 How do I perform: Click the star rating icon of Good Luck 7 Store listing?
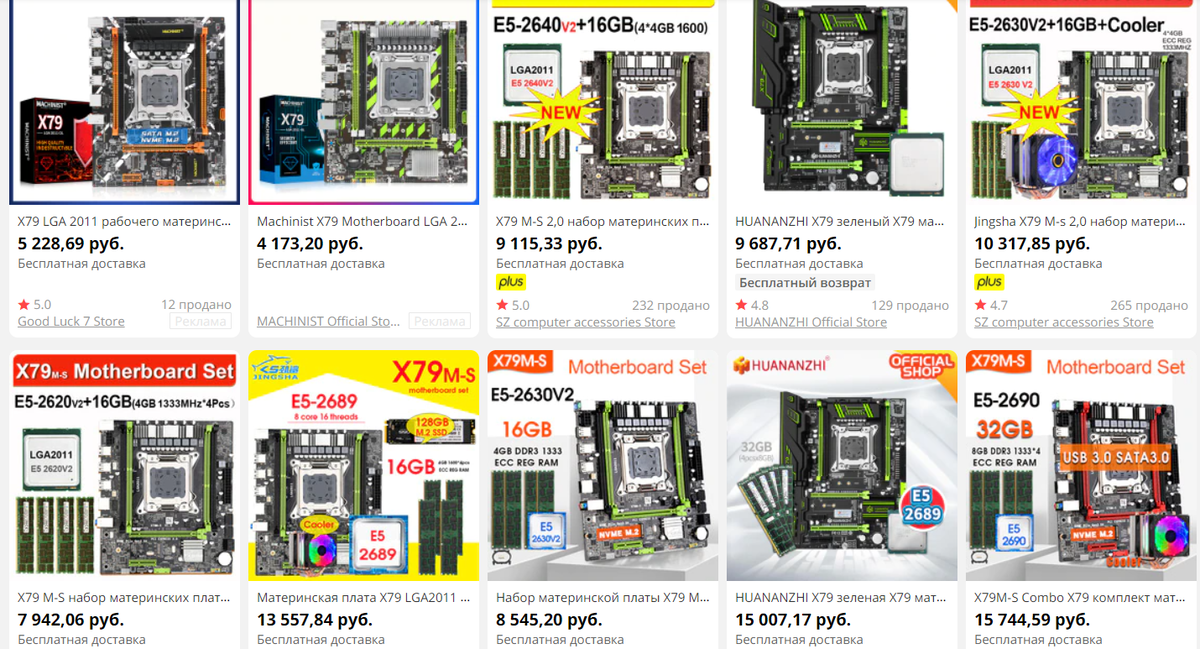pyautogui.click(x=24, y=305)
